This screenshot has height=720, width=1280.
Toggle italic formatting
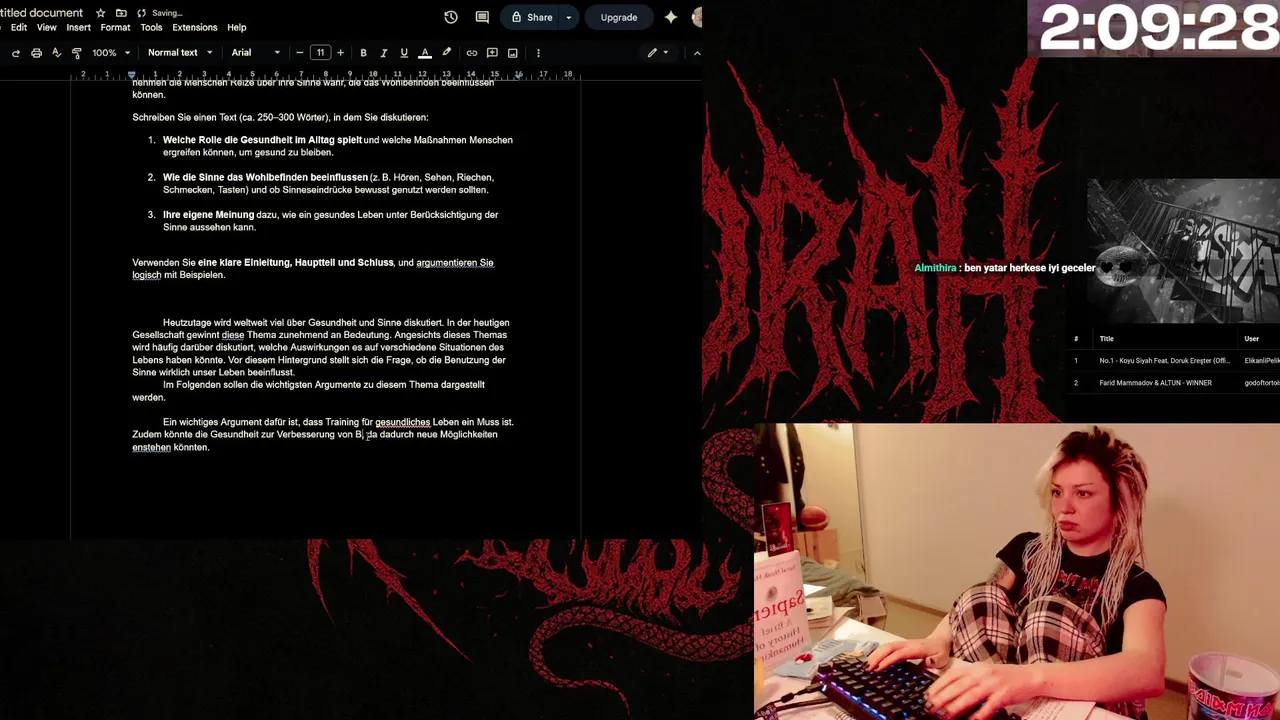383,53
